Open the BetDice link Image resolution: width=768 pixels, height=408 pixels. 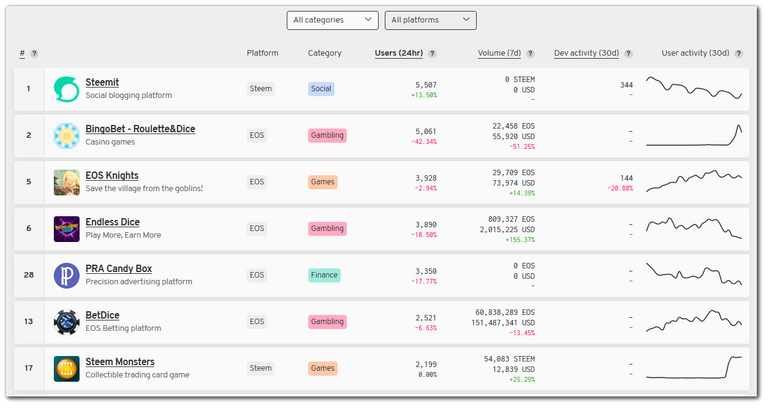[x=102, y=315]
